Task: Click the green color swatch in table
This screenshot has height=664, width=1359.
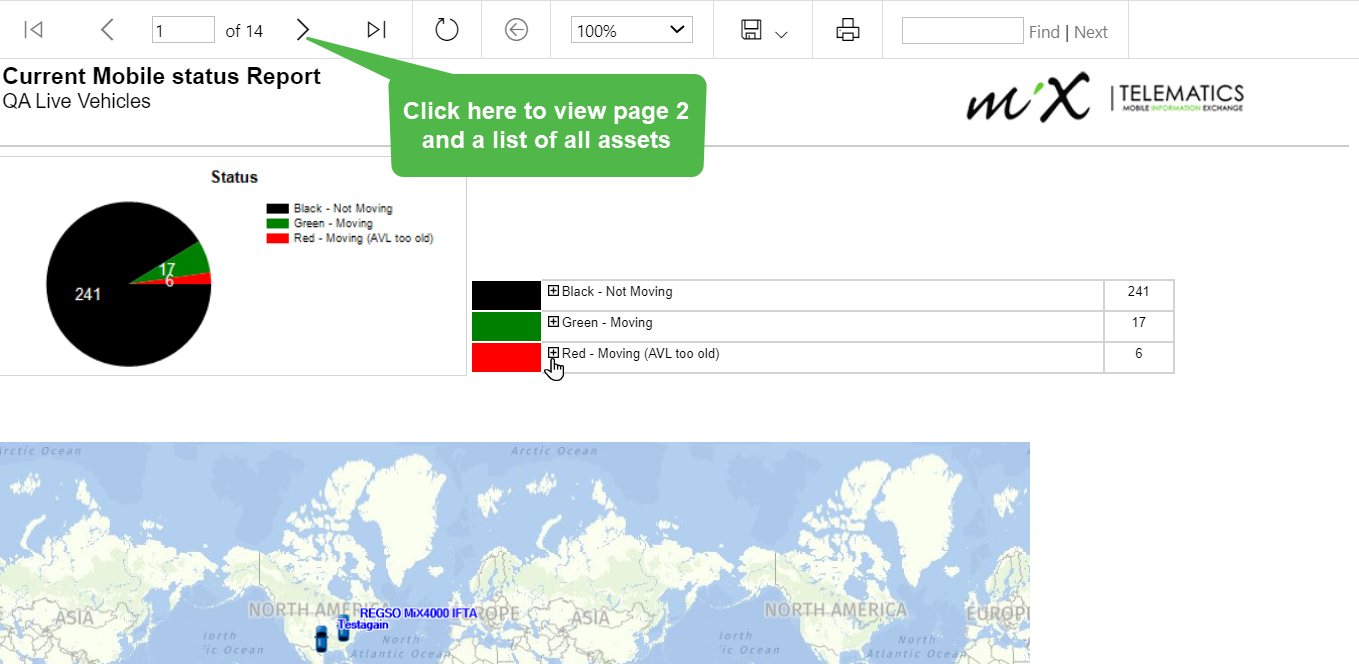Action: 506,326
